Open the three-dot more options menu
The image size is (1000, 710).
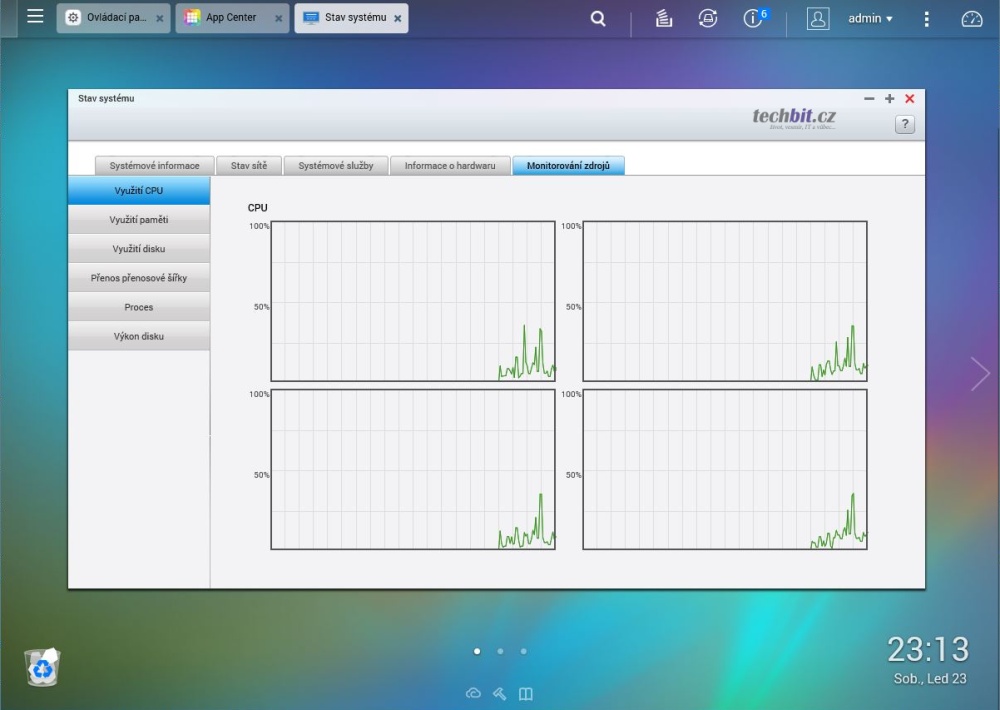[927, 18]
